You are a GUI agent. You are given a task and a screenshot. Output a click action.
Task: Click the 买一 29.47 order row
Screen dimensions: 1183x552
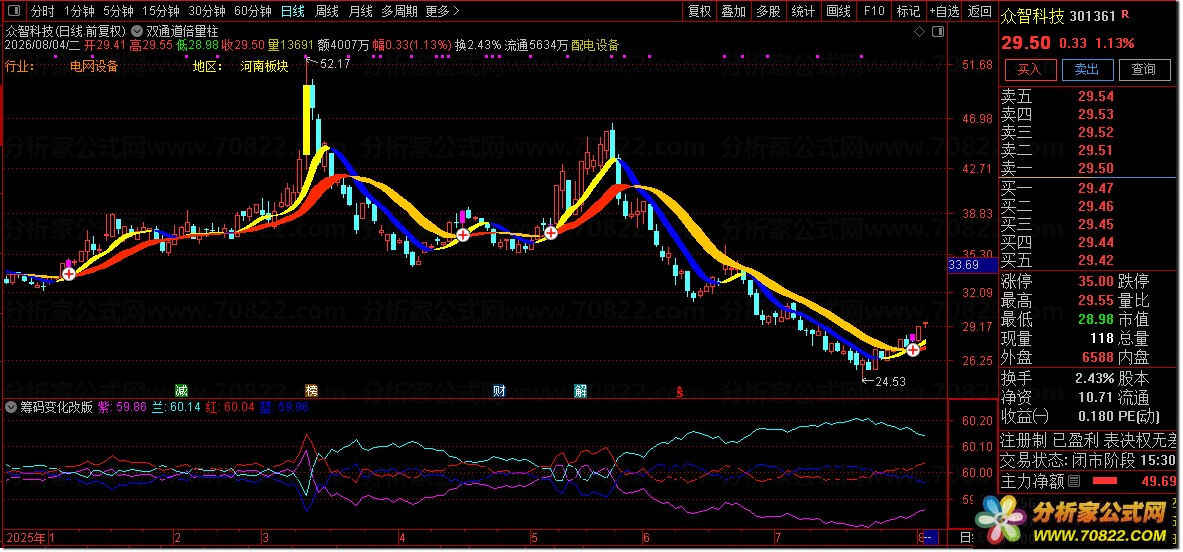(1089, 188)
